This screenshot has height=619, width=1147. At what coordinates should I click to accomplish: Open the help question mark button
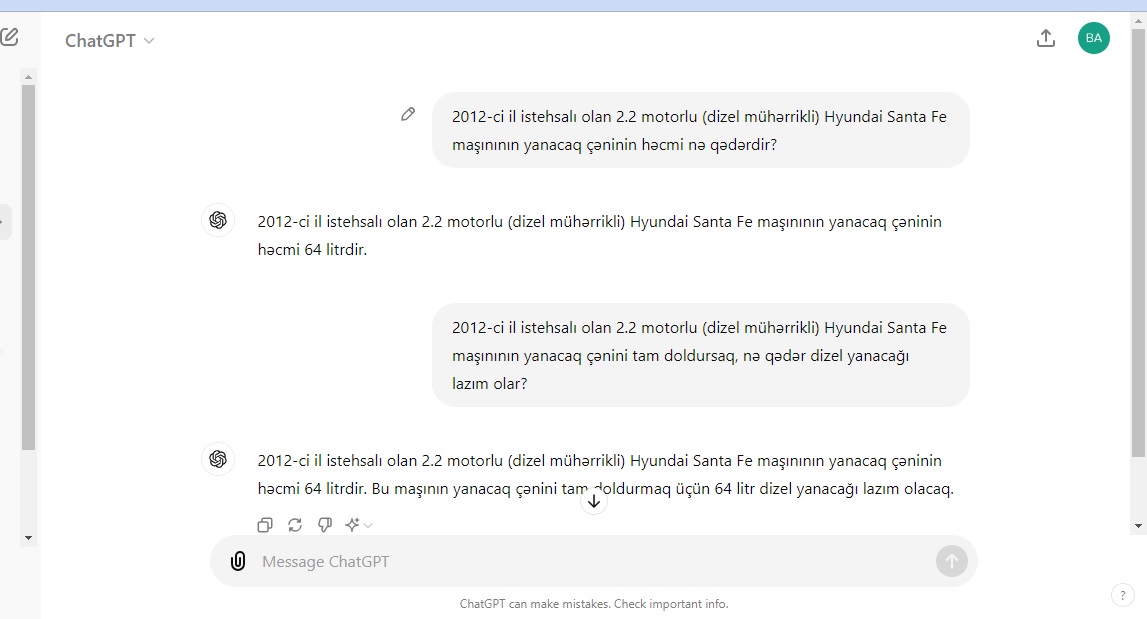pyautogui.click(x=1123, y=596)
